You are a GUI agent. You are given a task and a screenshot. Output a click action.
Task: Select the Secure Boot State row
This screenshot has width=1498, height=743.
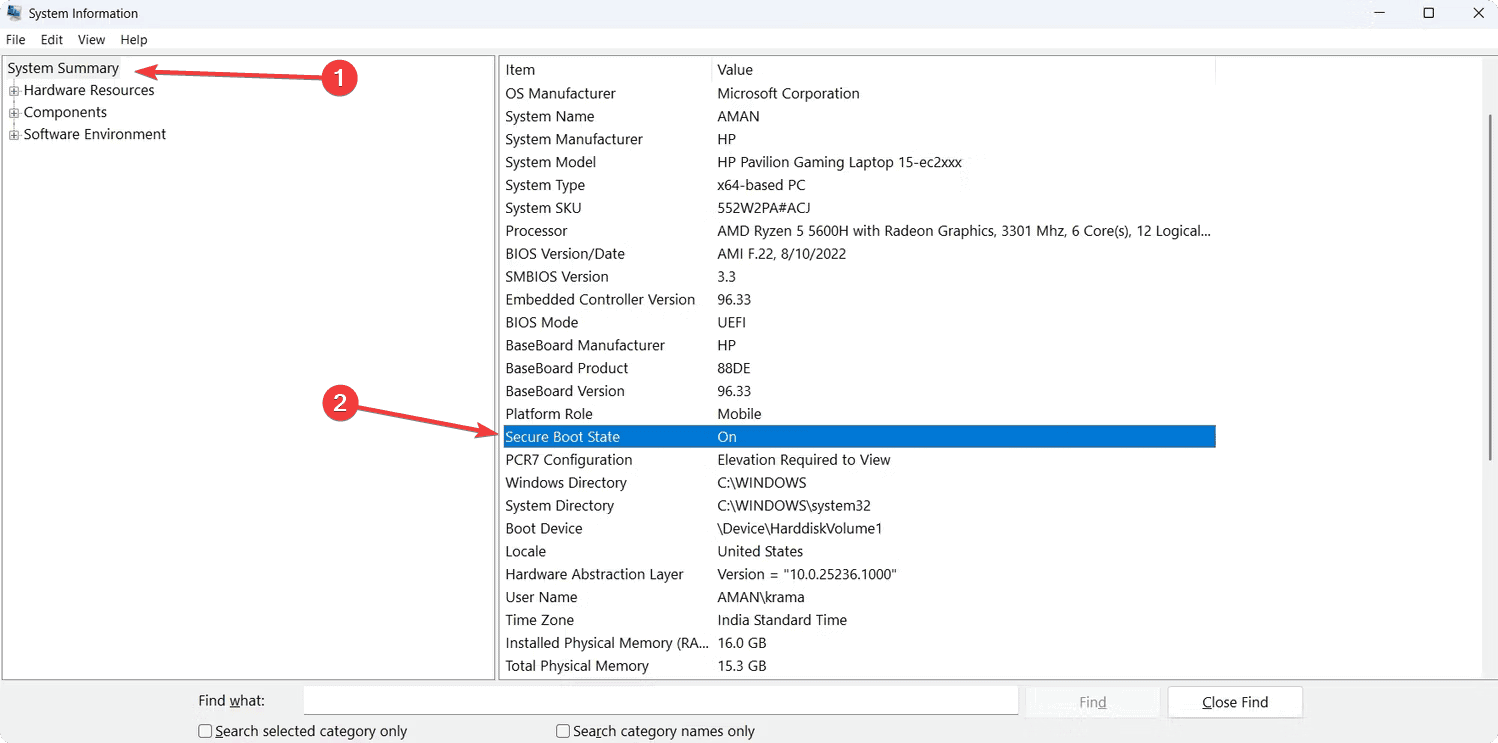562,437
